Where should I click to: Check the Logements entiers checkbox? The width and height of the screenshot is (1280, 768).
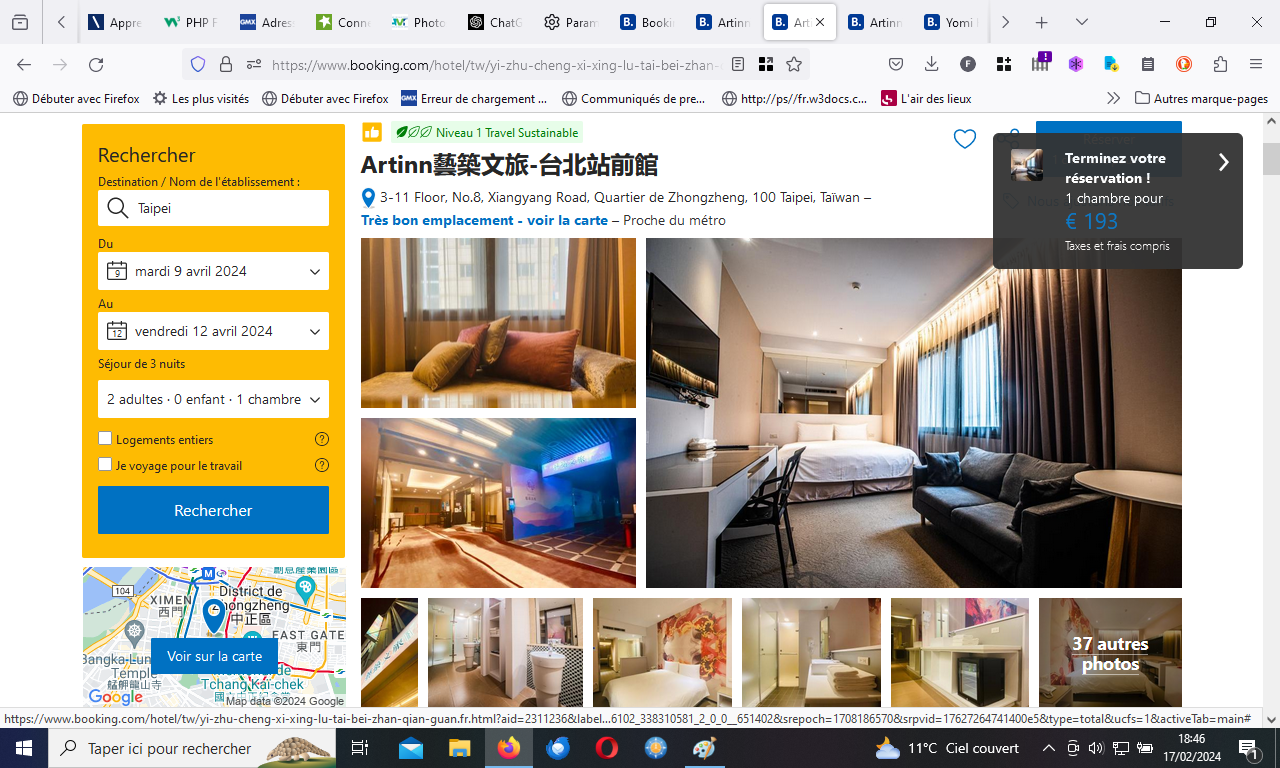coord(105,439)
